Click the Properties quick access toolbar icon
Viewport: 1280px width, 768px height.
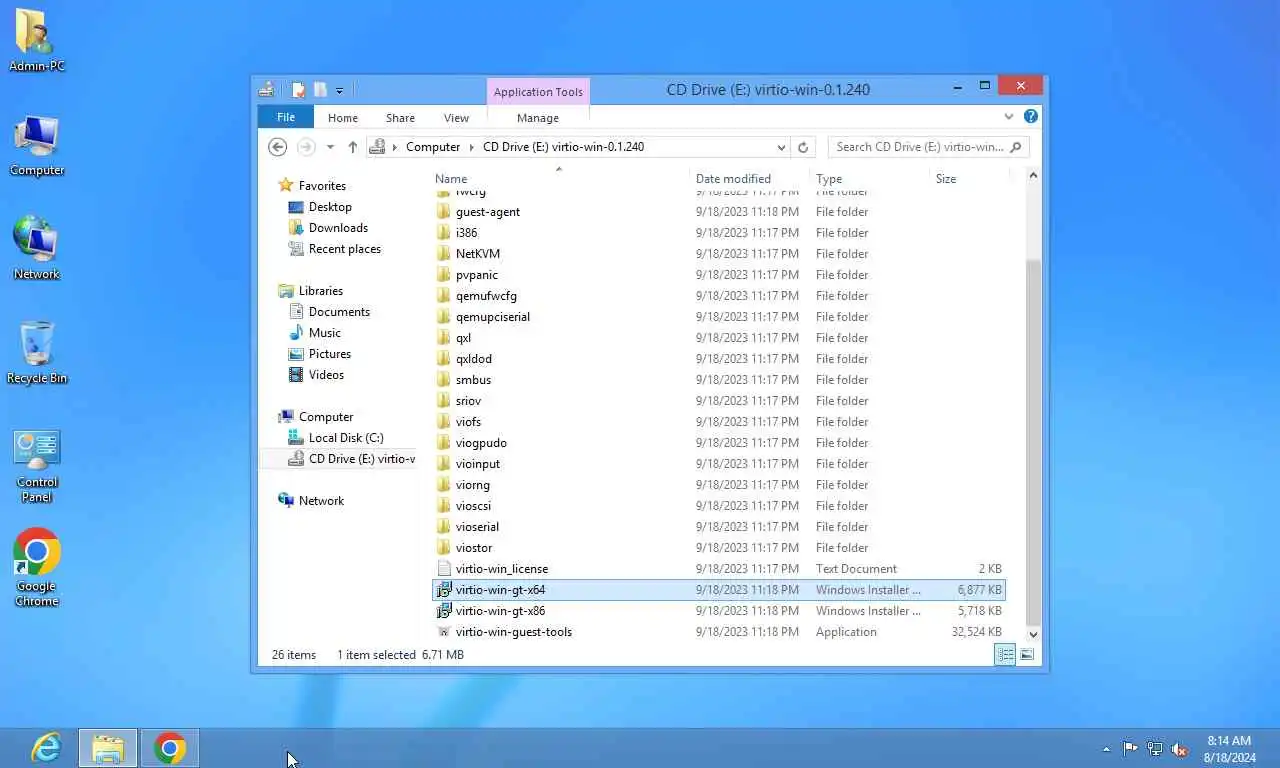[x=298, y=90]
